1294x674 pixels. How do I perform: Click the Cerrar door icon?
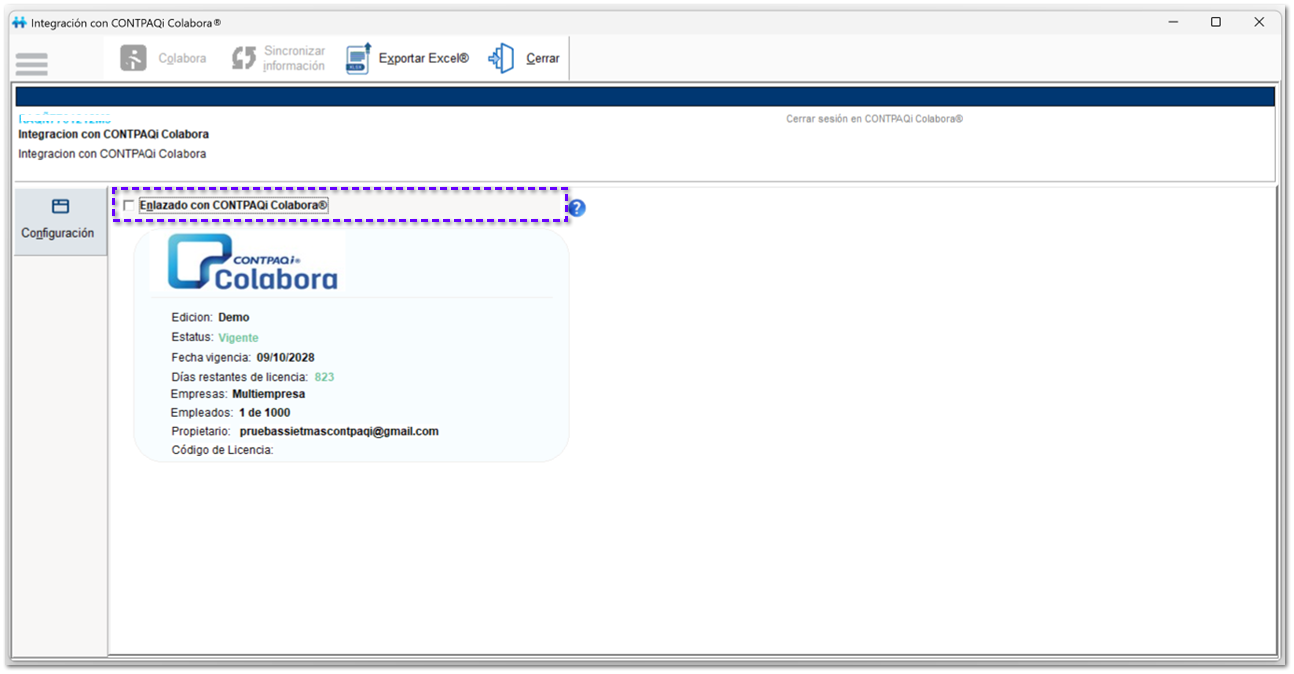[x=501, y=58]
